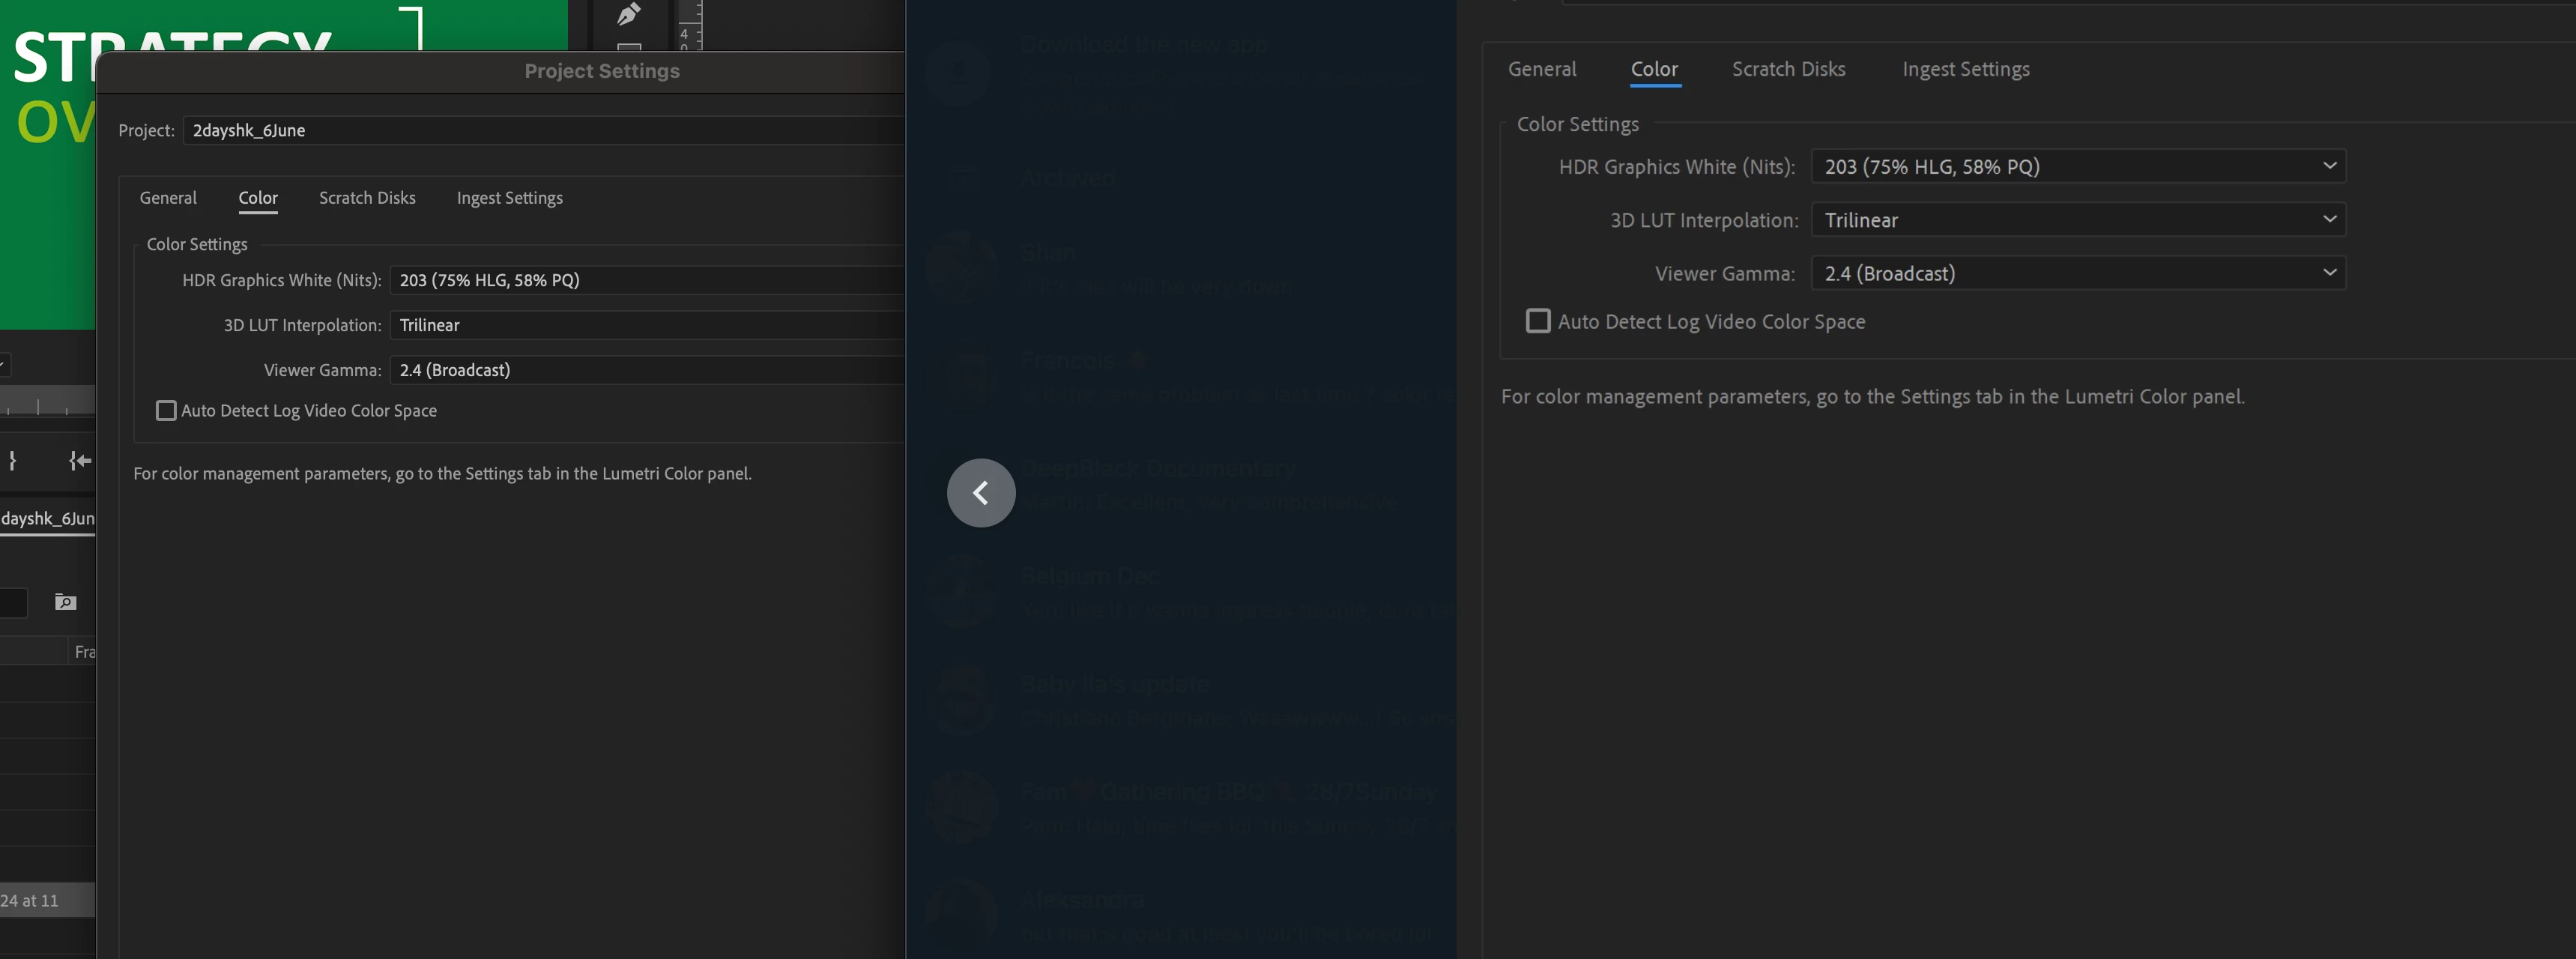This screenshot has width=2576, height=959.
Task: Open Viewer Gamma dropdown in right panel
Action: pyautogui.click(x=2077, y=273)
